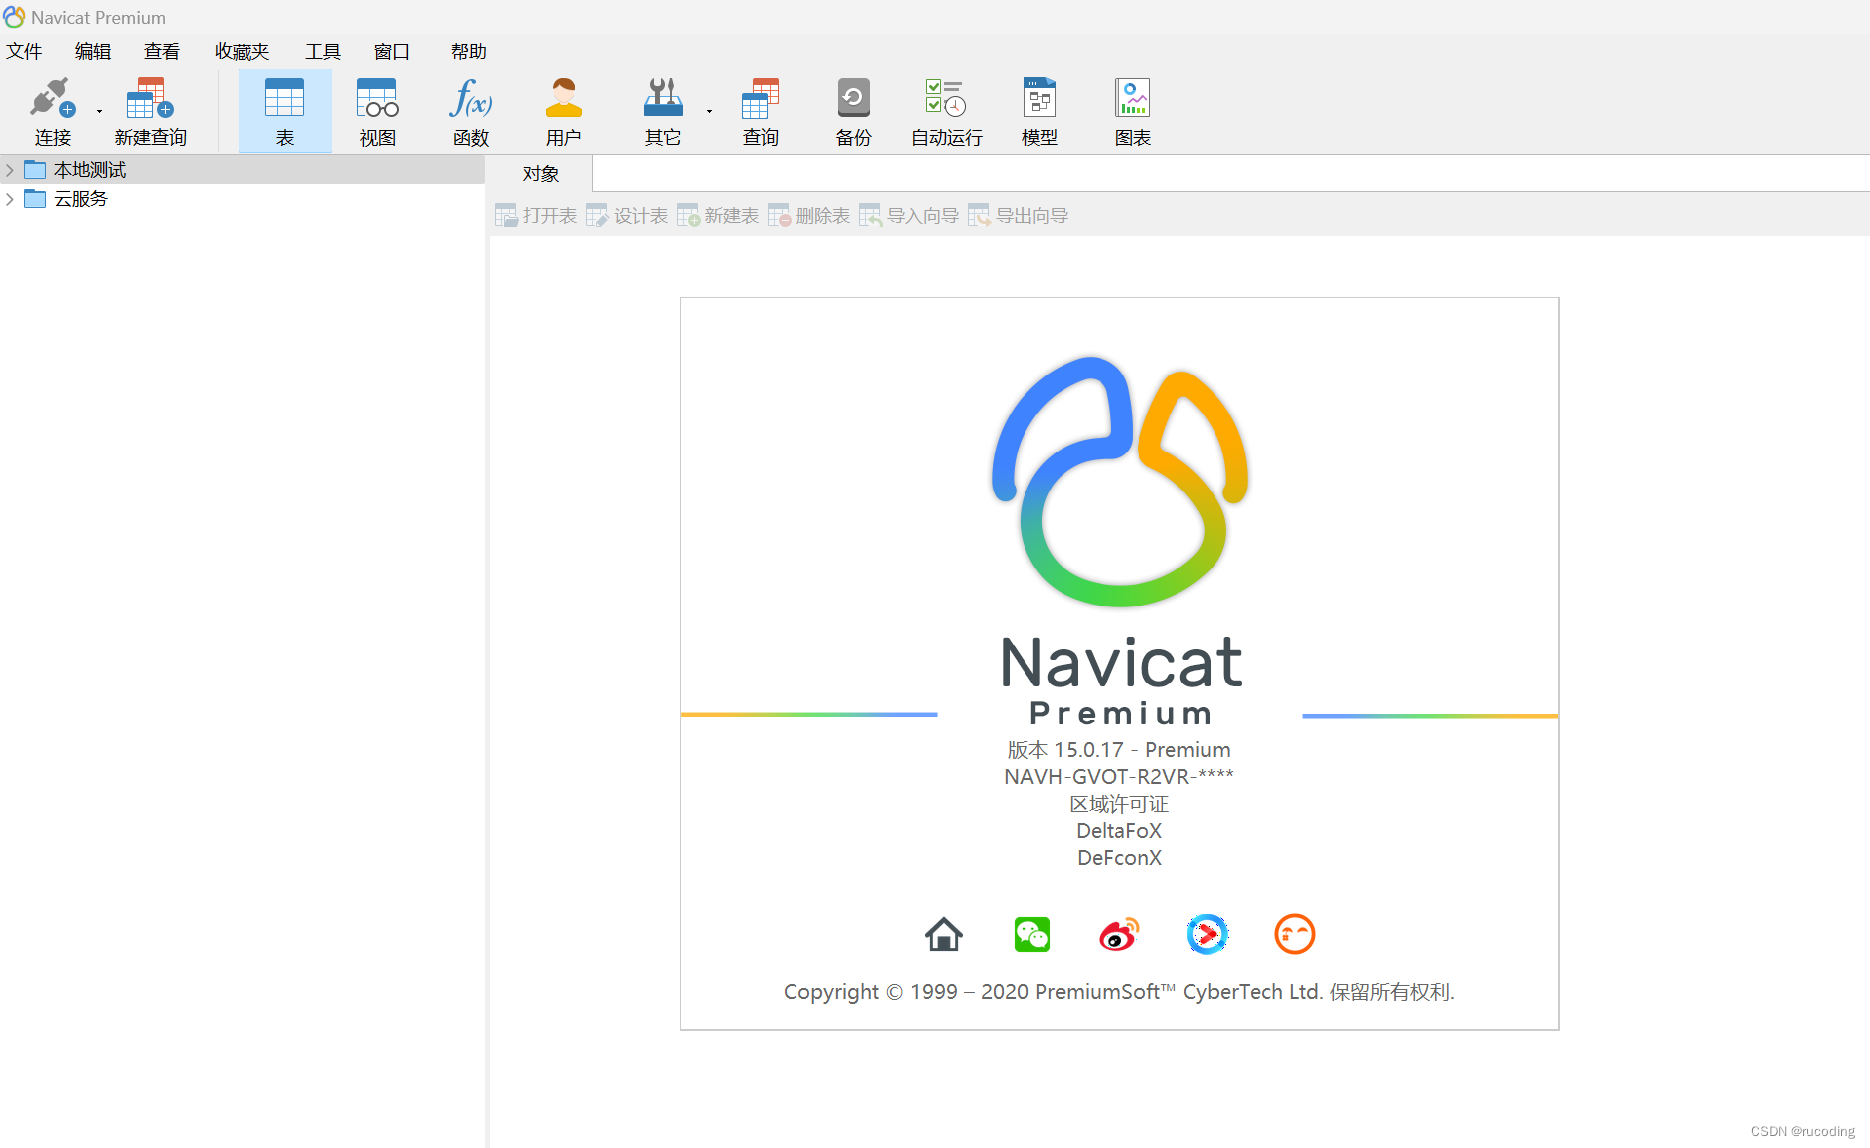This screenshot has height=1148, width=1870.
Task: Click the license key NAVH-GVOT-R2VR text
Action: click(1119, 776)
